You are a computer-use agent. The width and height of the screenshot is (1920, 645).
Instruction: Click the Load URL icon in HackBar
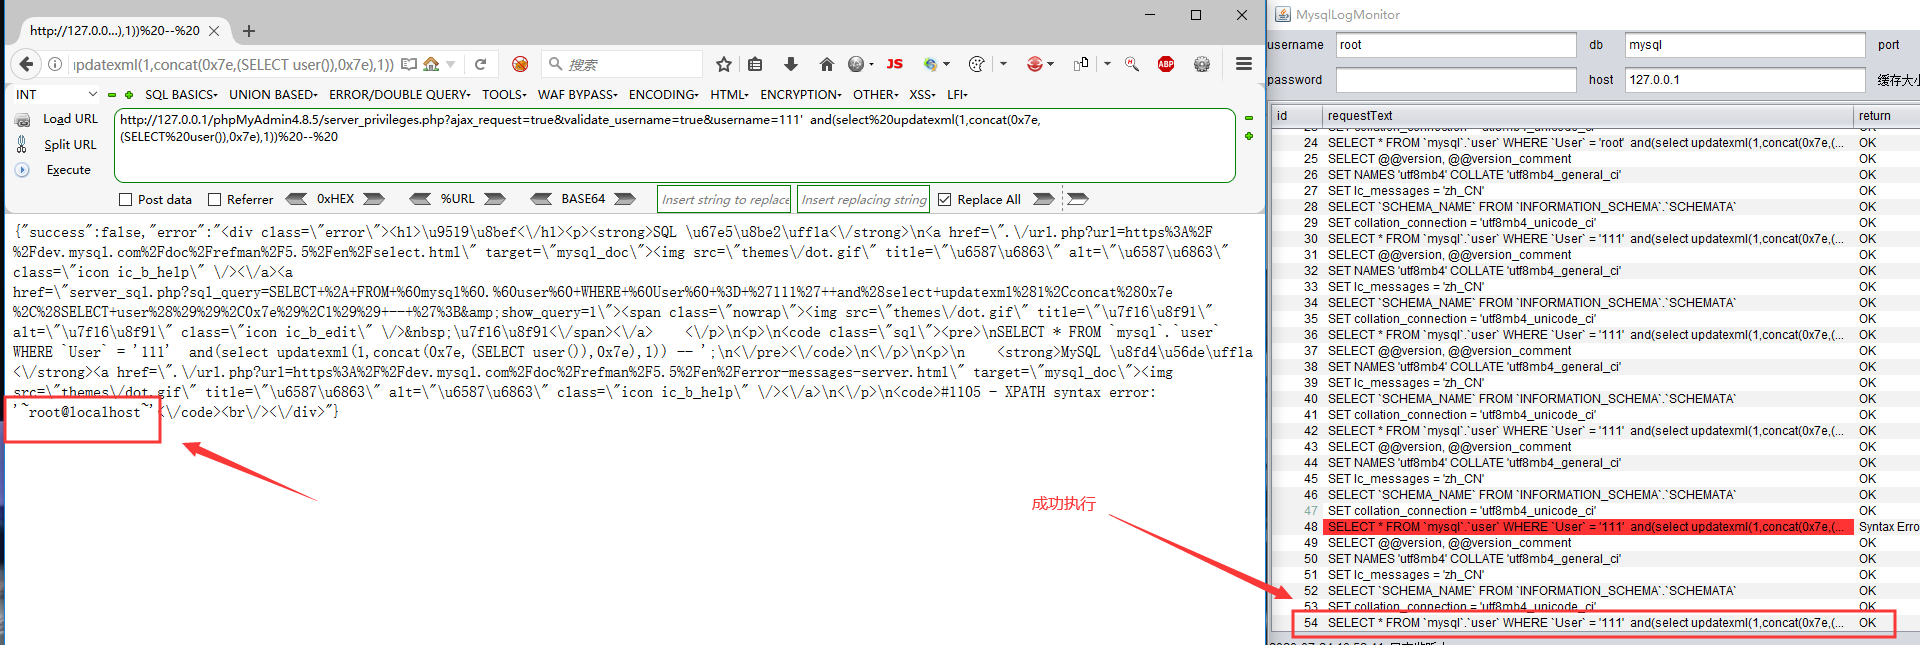click(x=22, y=119)
